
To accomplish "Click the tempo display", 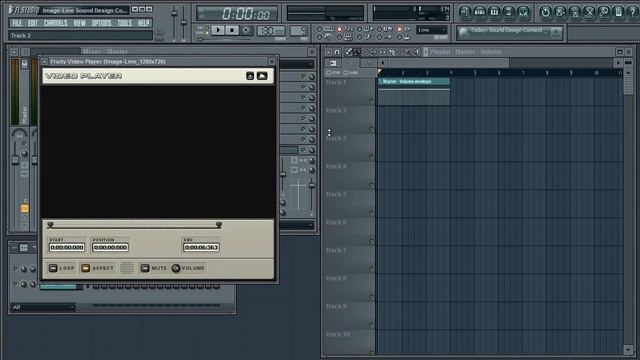I will click(271, 31).
